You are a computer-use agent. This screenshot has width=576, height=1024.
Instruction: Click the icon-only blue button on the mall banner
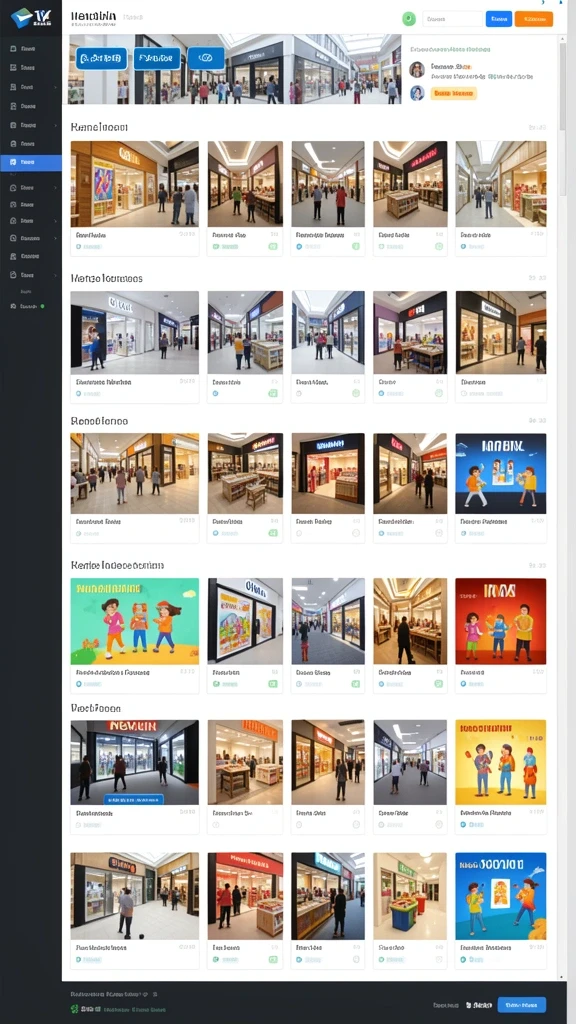click(x=206, y=58)
